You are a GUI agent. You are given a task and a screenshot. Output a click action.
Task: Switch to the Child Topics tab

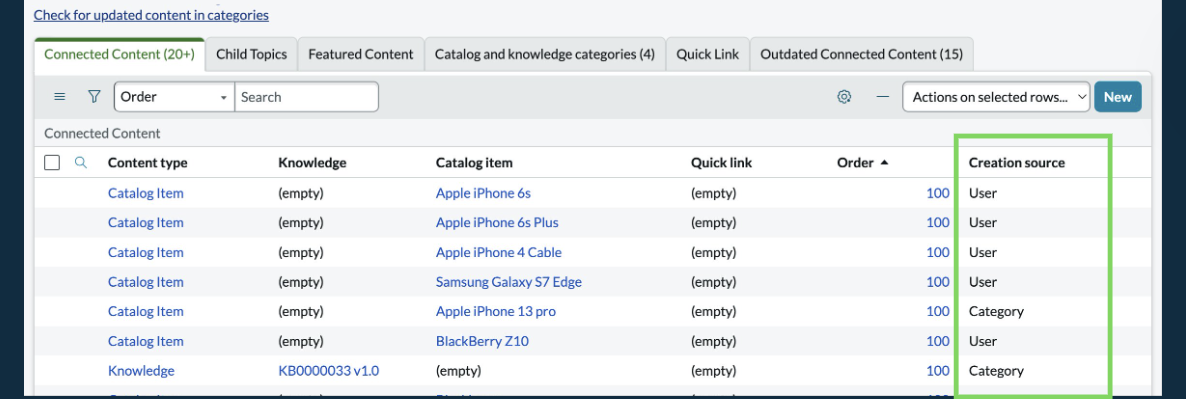[251, 55]
